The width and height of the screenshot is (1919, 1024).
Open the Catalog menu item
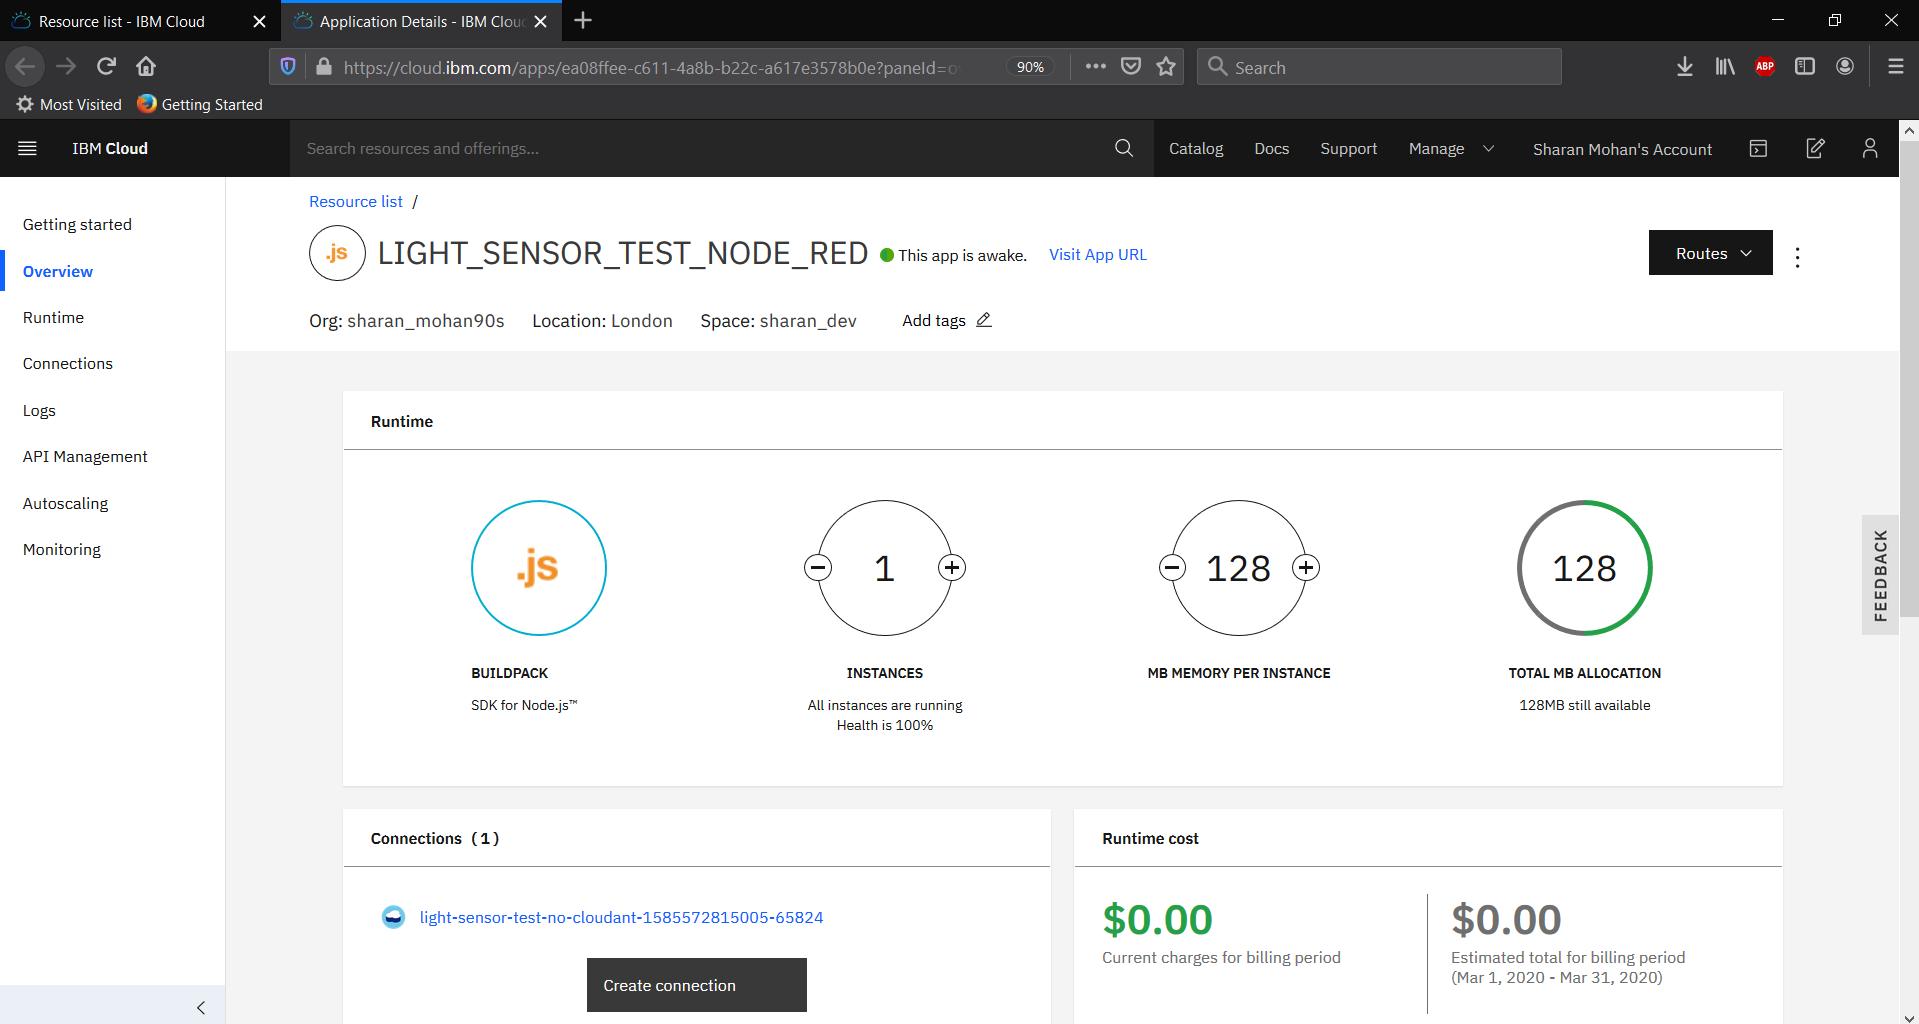click(1195, 148)
